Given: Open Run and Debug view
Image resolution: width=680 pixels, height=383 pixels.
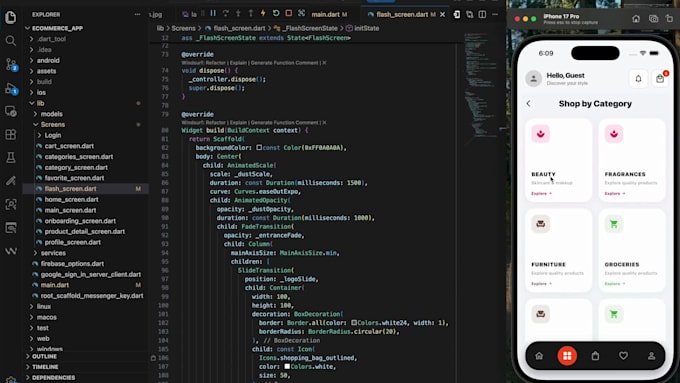Looking at the screenshot, I should 11,88.
